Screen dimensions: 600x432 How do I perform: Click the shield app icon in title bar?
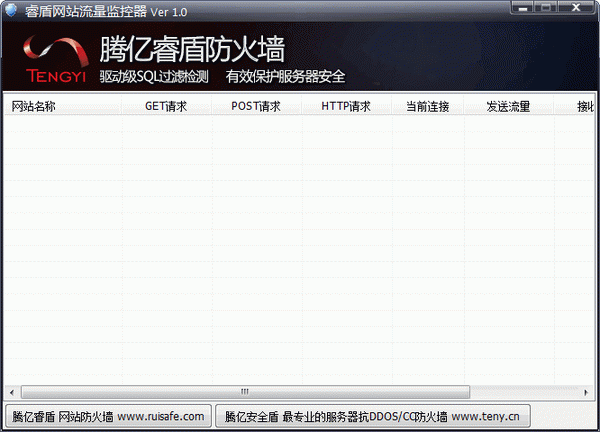11,10
